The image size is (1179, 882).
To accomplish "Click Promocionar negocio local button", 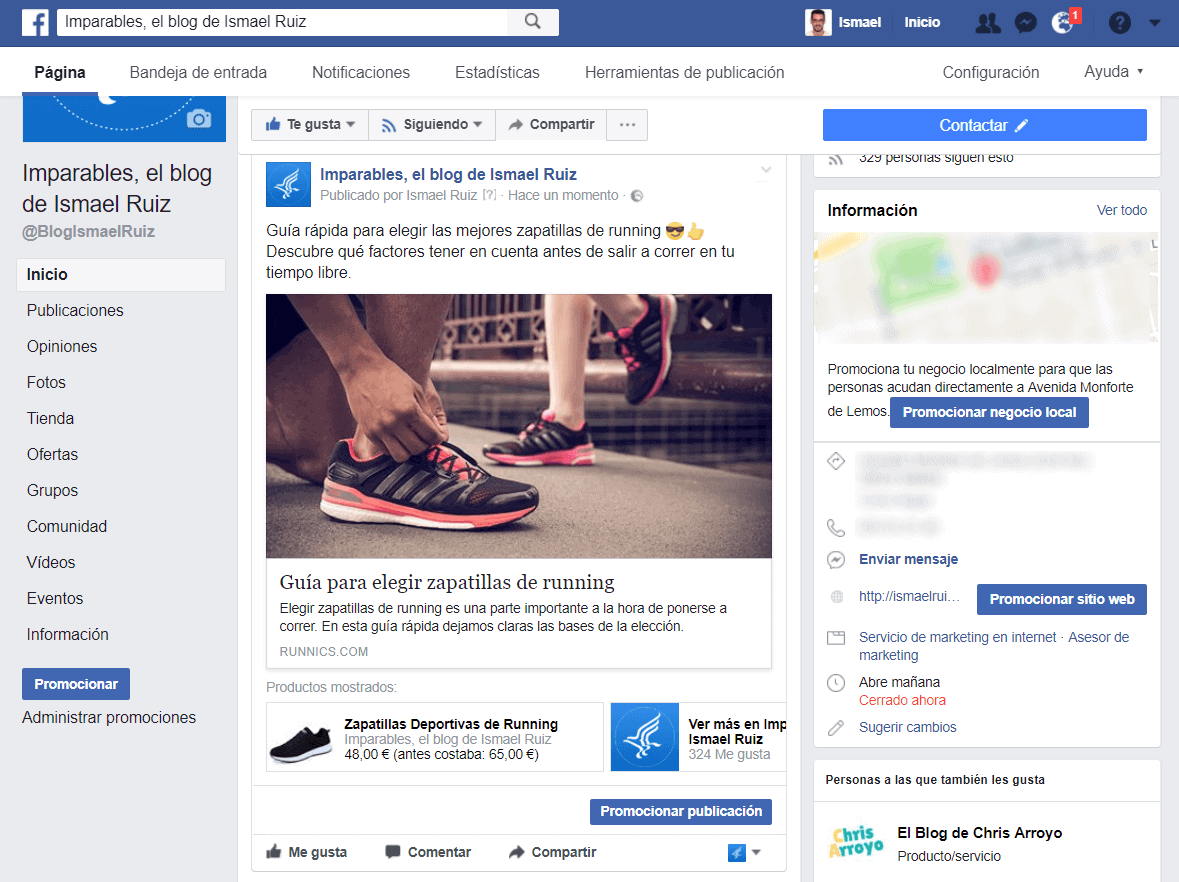I will 989,412.
